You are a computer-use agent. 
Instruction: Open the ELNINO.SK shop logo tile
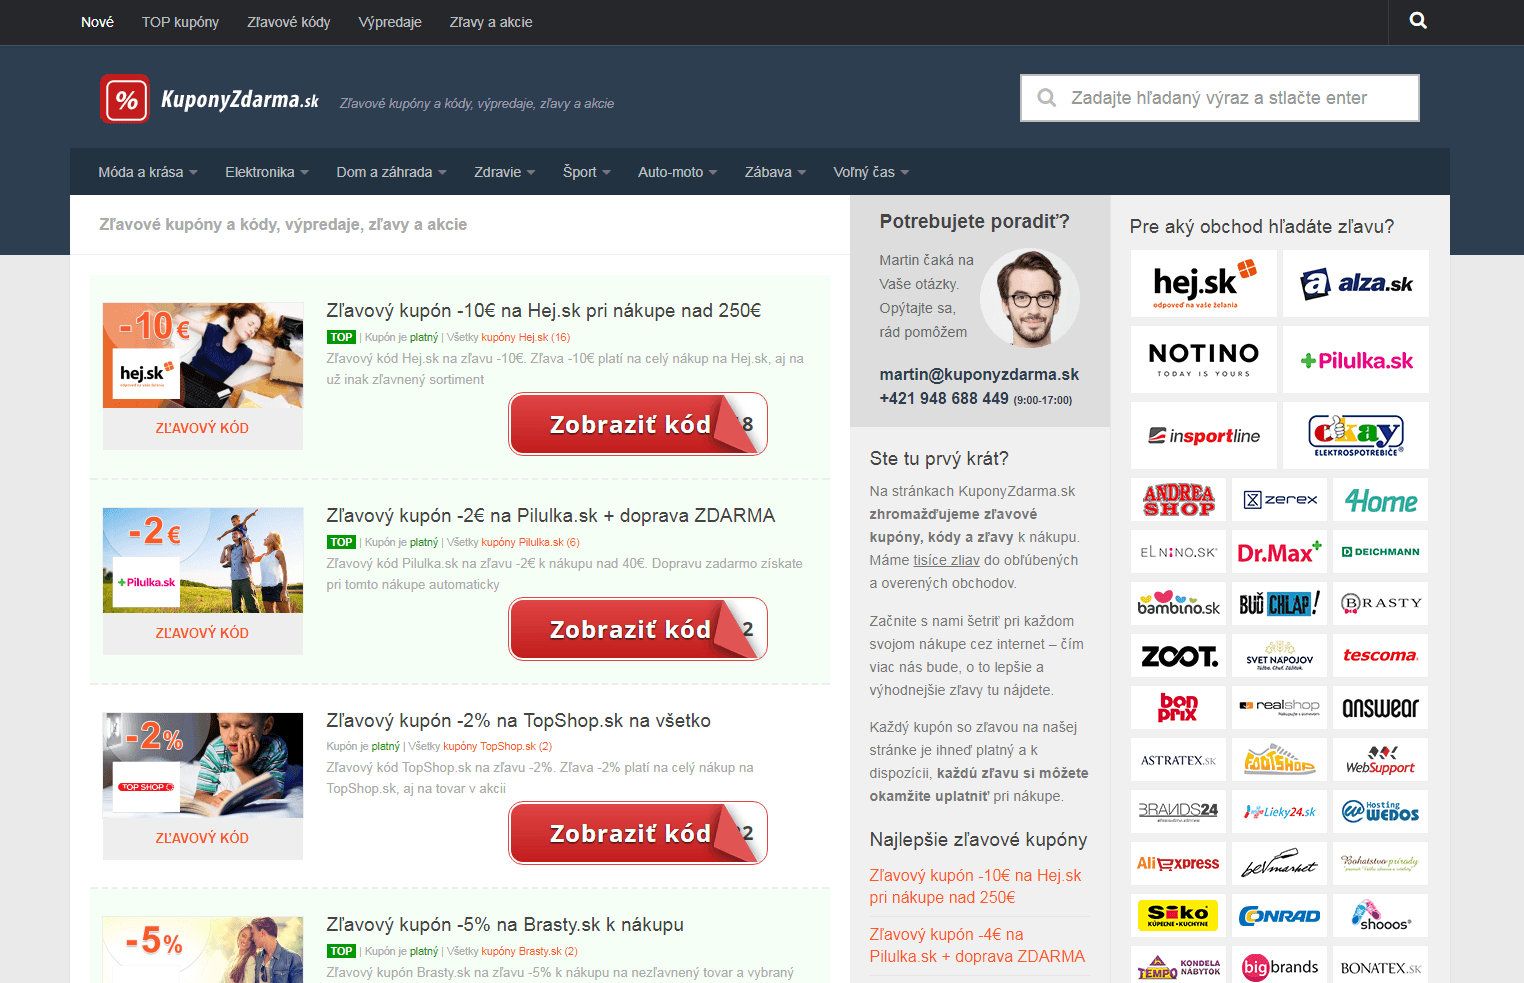1179,552
